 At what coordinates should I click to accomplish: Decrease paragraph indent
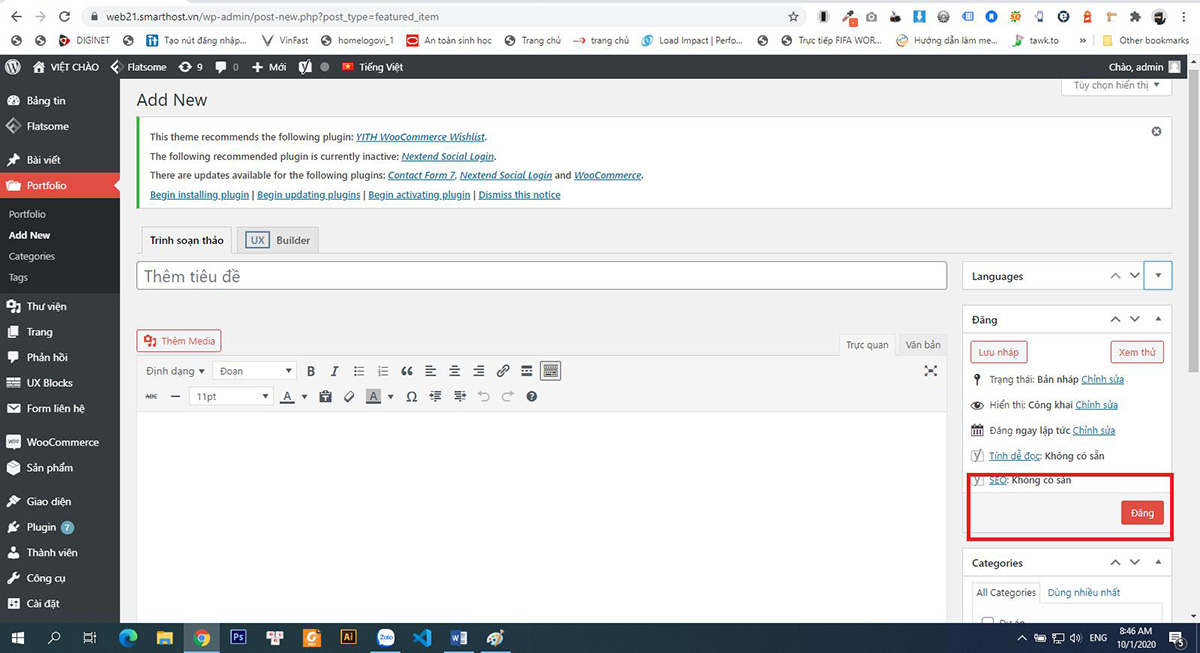point(435,397)
